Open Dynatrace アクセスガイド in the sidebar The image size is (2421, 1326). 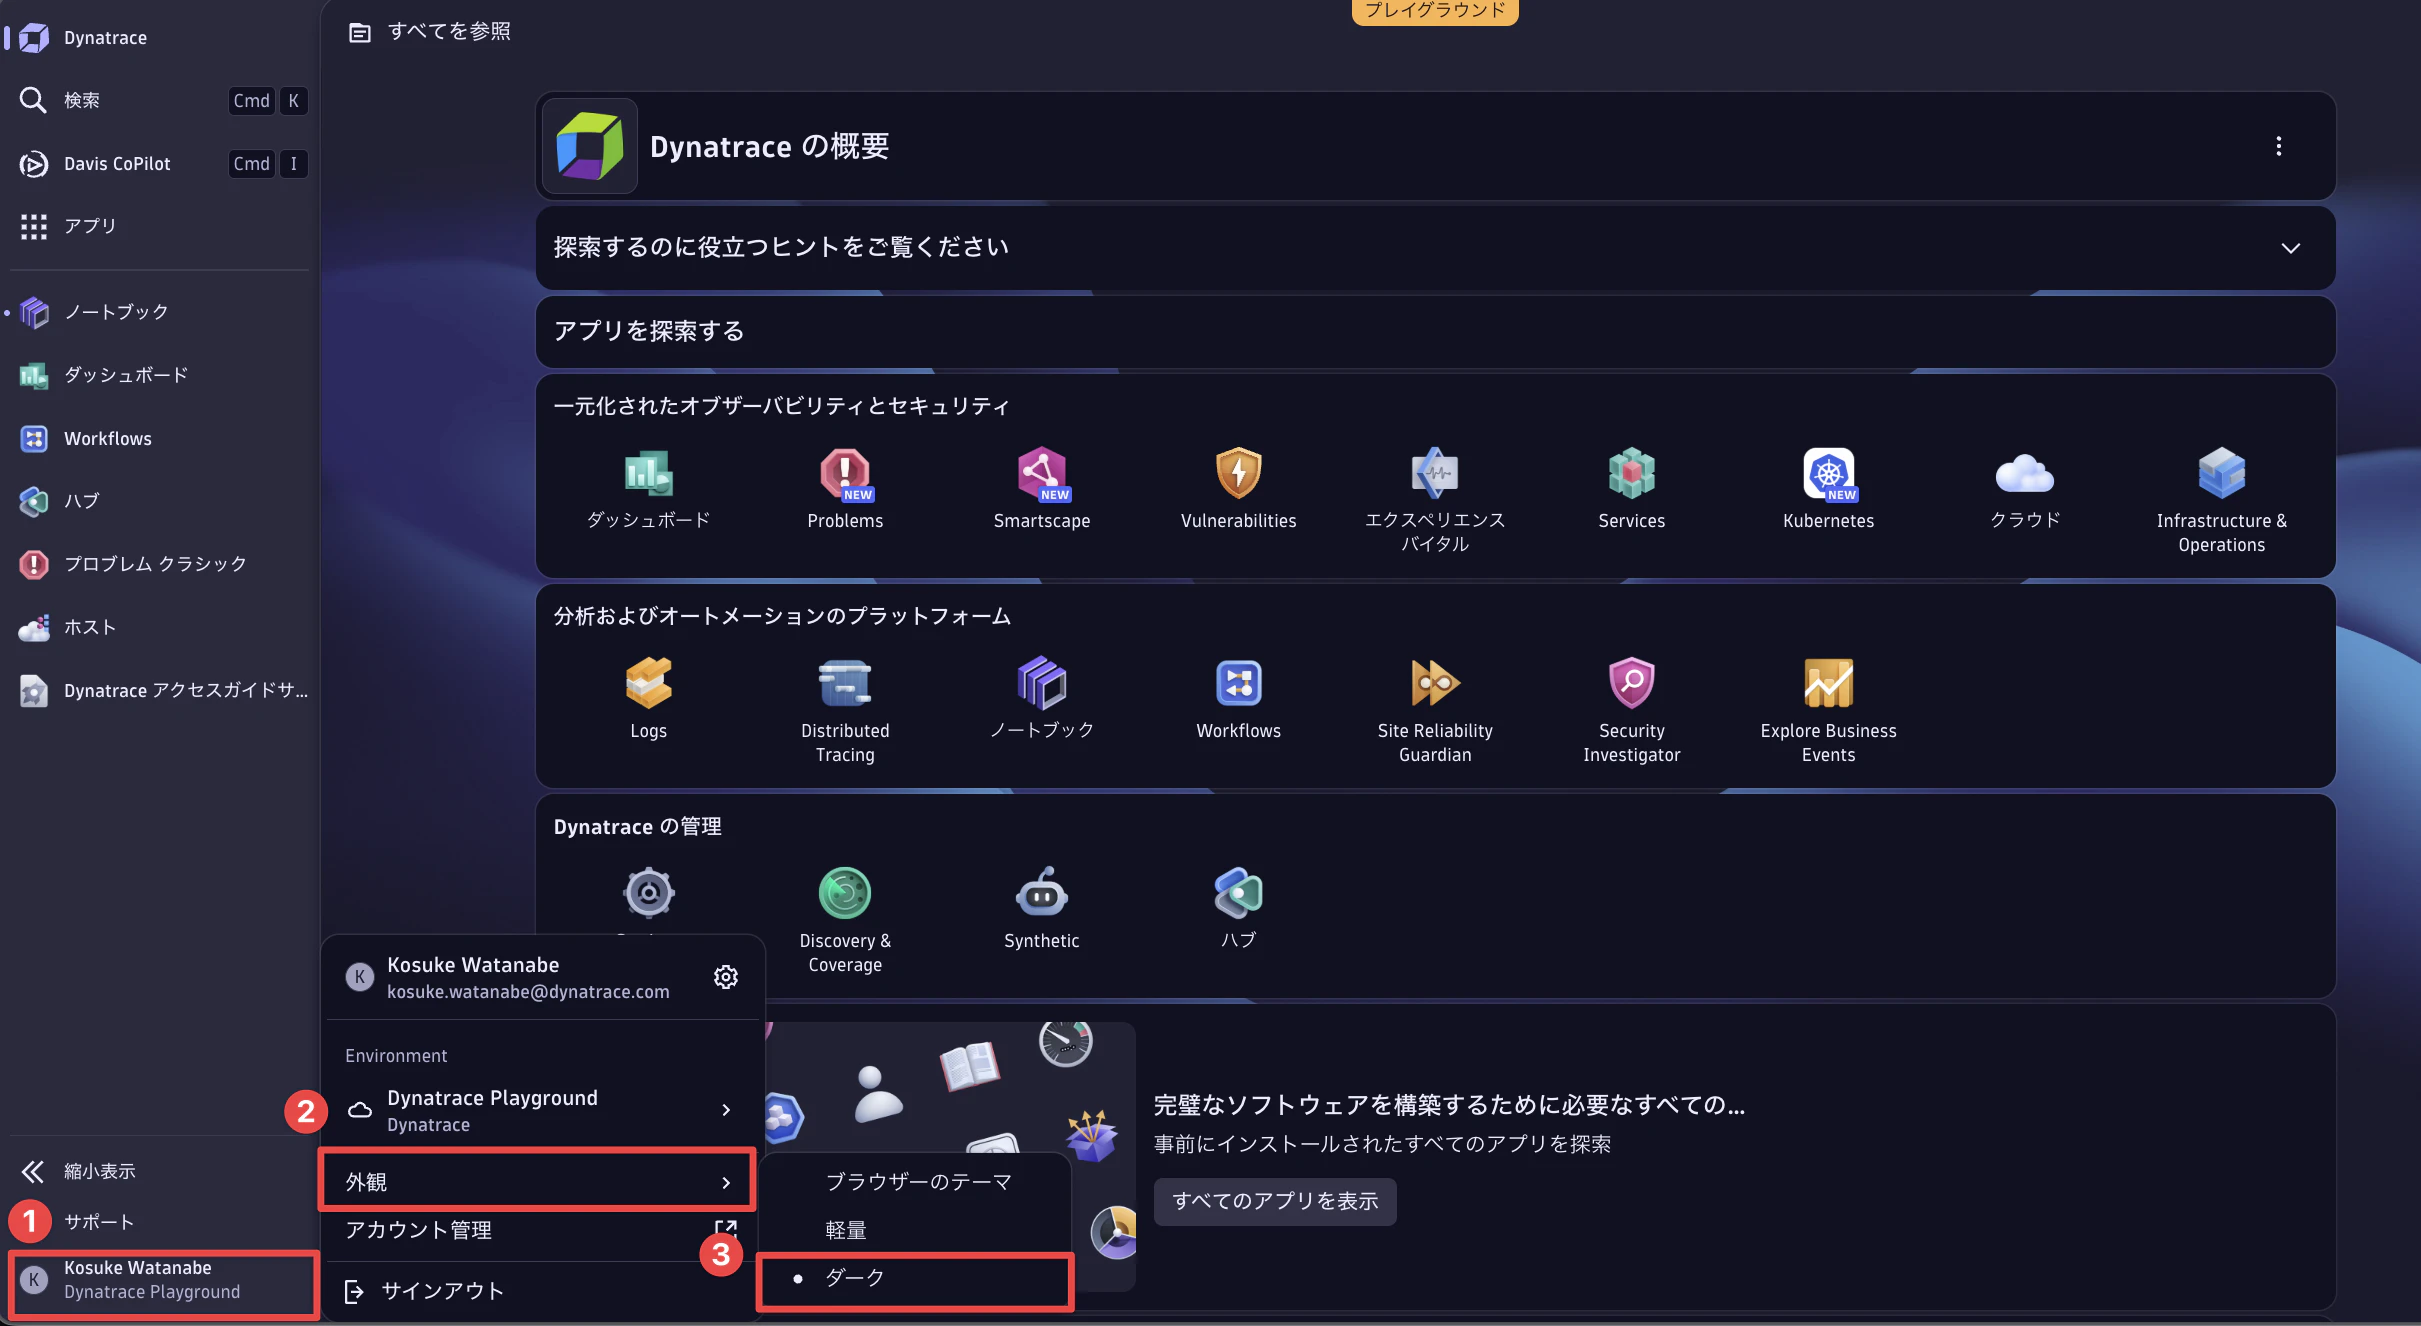[x=160, y=690]
